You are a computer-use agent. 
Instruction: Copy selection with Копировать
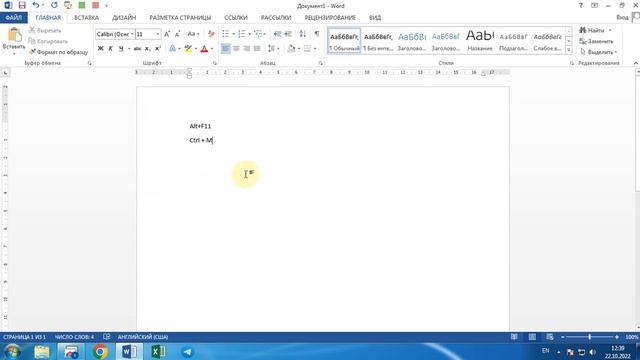[x=48, y=41]
